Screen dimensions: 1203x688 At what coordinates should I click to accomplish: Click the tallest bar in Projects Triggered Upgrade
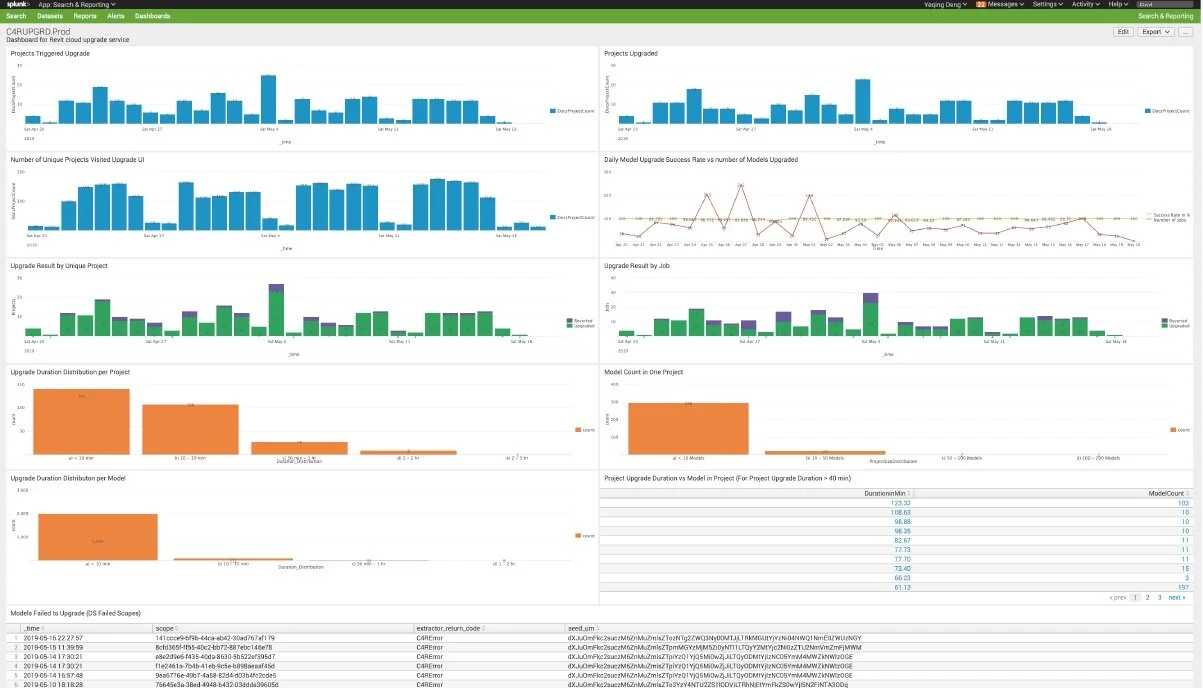point(268,99)
